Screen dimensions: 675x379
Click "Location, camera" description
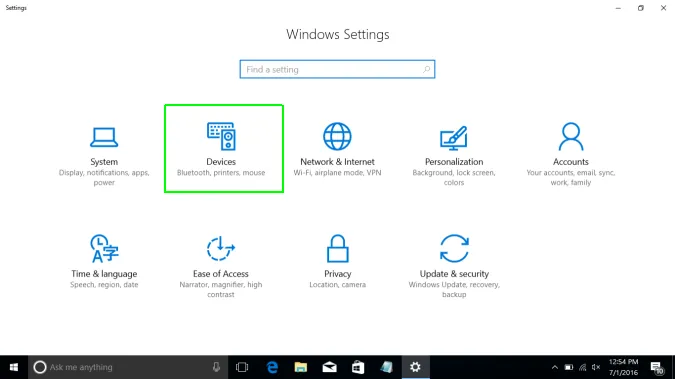tap(338, 285)
